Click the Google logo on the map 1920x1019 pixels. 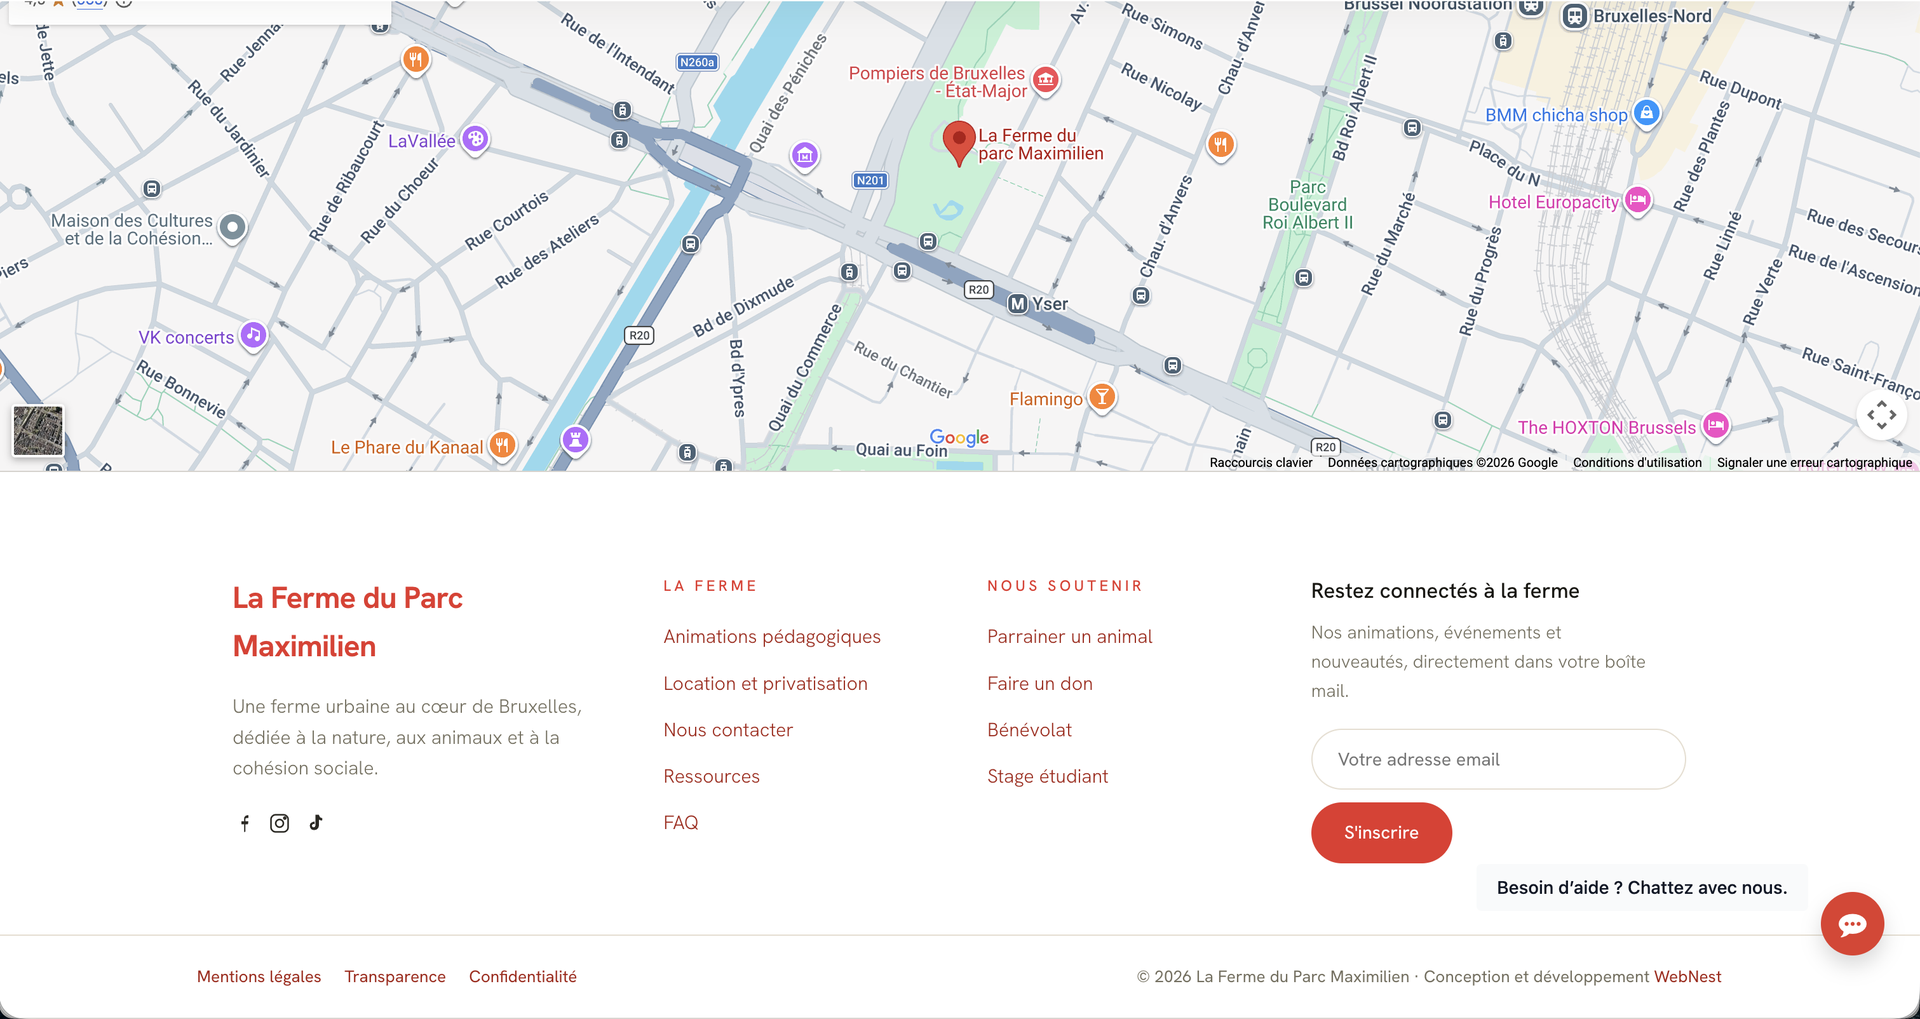959,437
